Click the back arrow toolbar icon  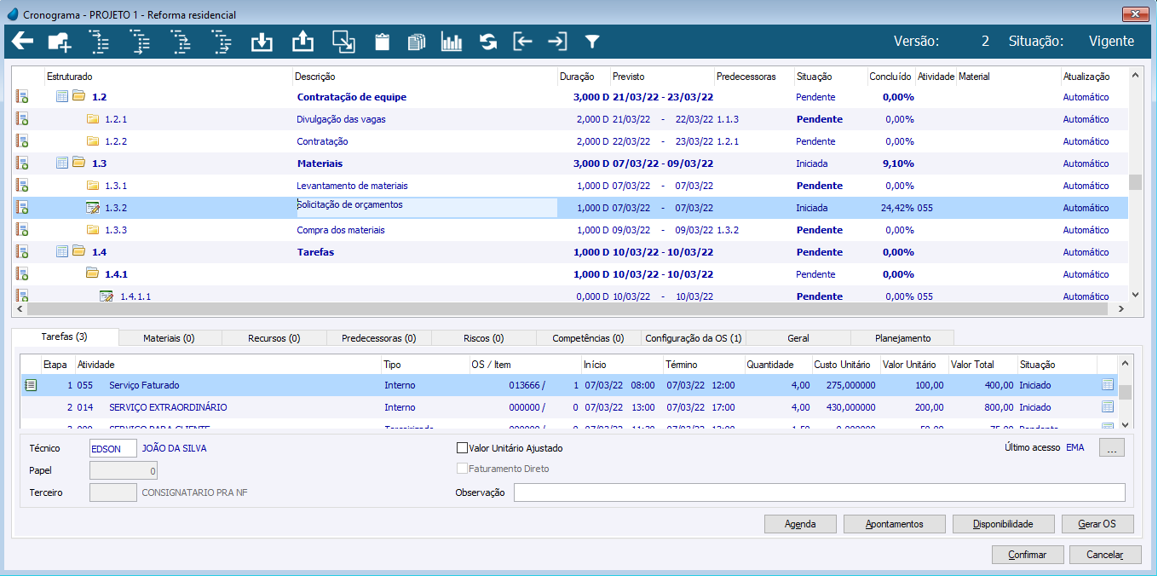[x=22, y=41]
